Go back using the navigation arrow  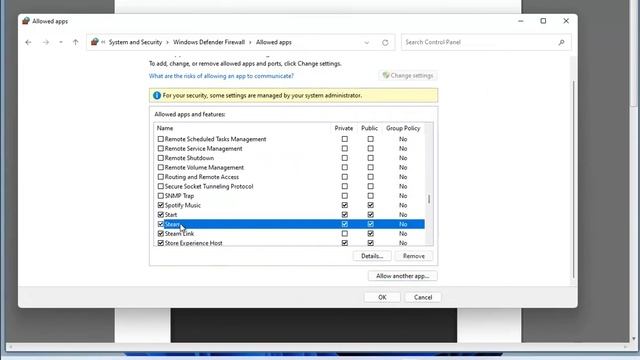pos(28,42)
